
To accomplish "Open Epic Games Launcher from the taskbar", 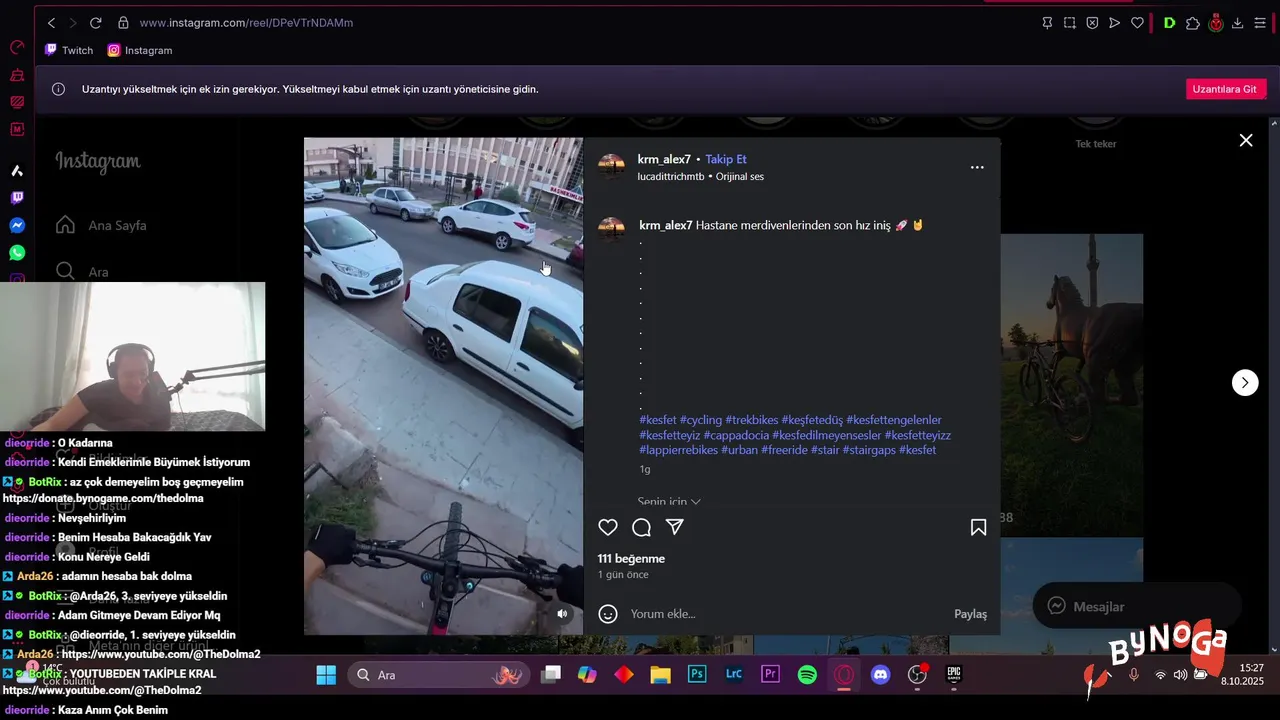I will click(x=954, y=675).
